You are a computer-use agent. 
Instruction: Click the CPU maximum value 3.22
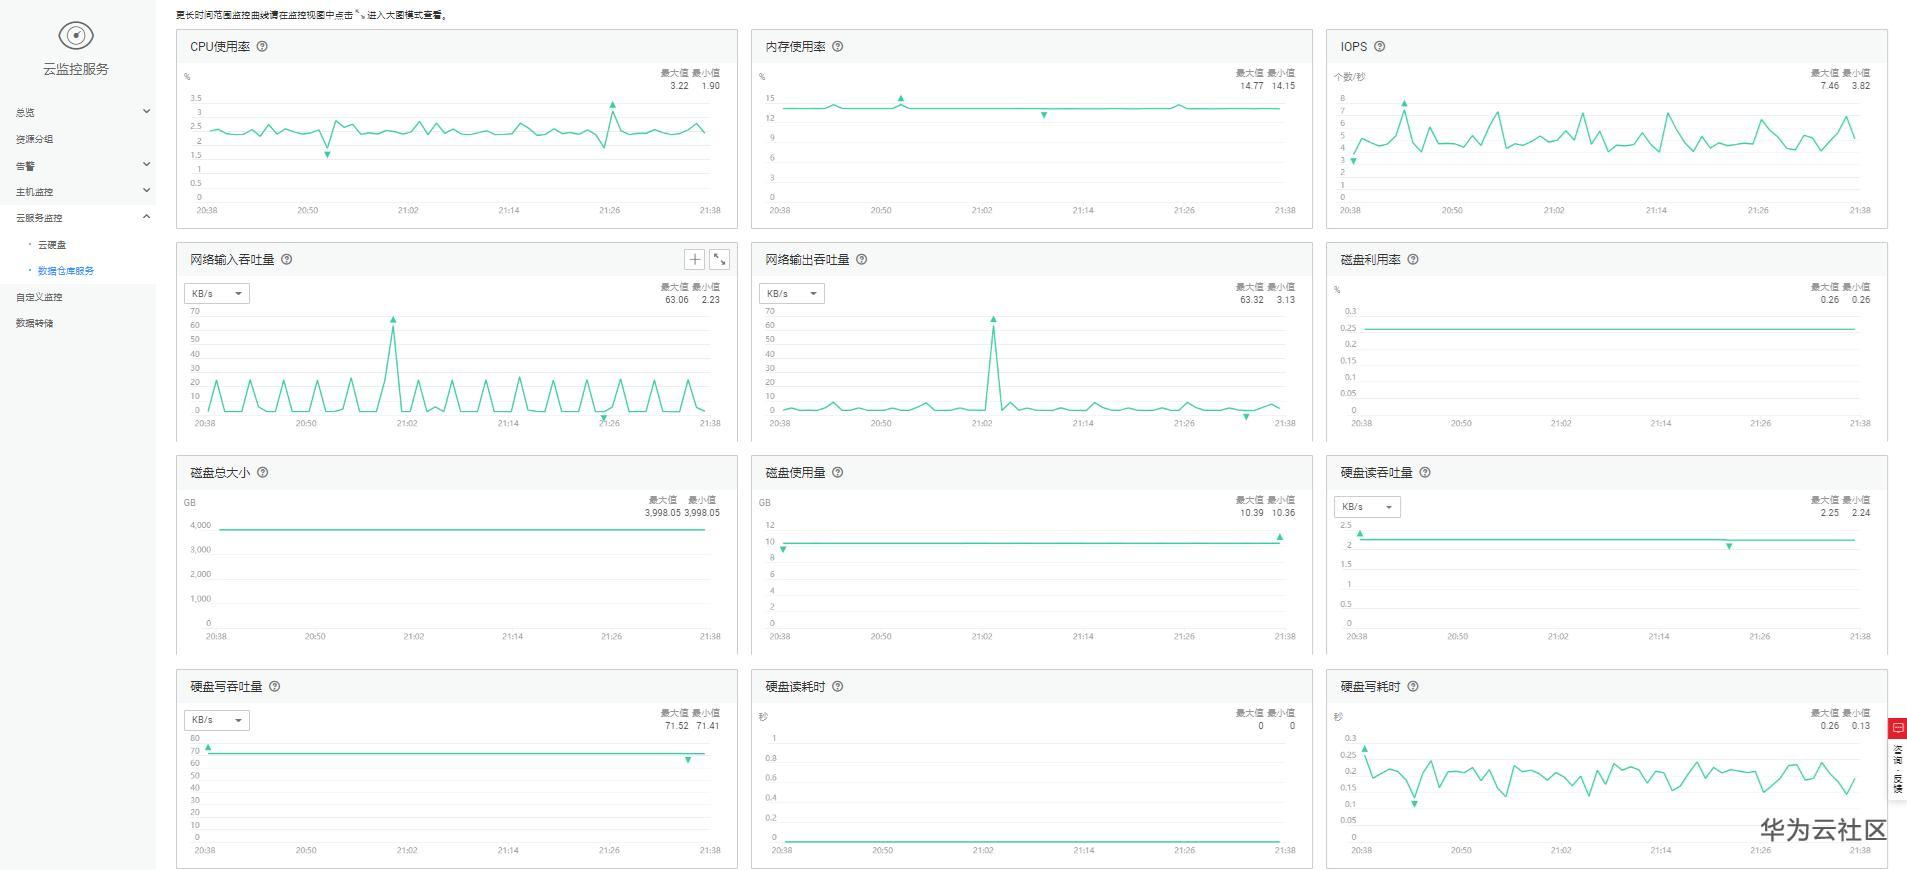tap(679, 86)
